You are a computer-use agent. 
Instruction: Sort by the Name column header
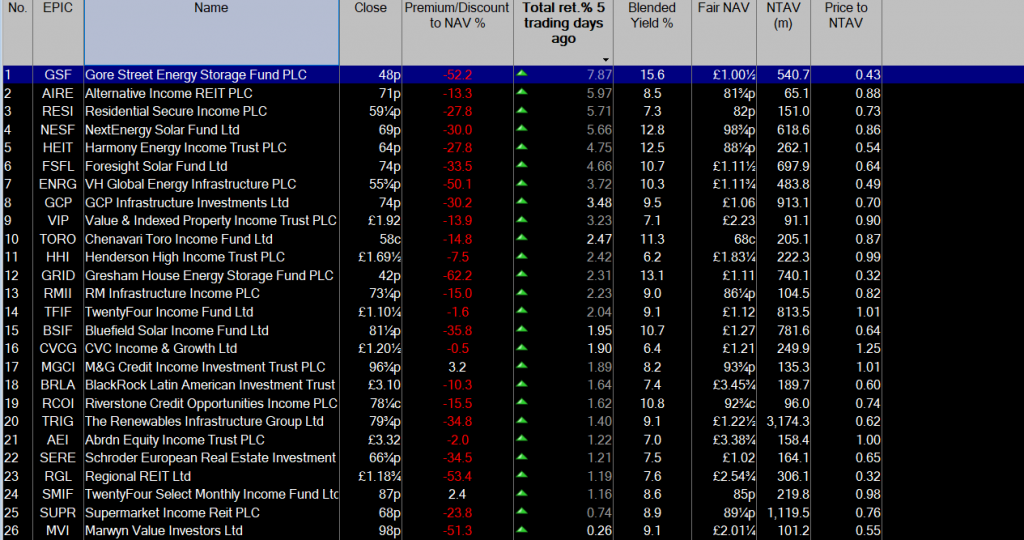(x=211, y=8)
